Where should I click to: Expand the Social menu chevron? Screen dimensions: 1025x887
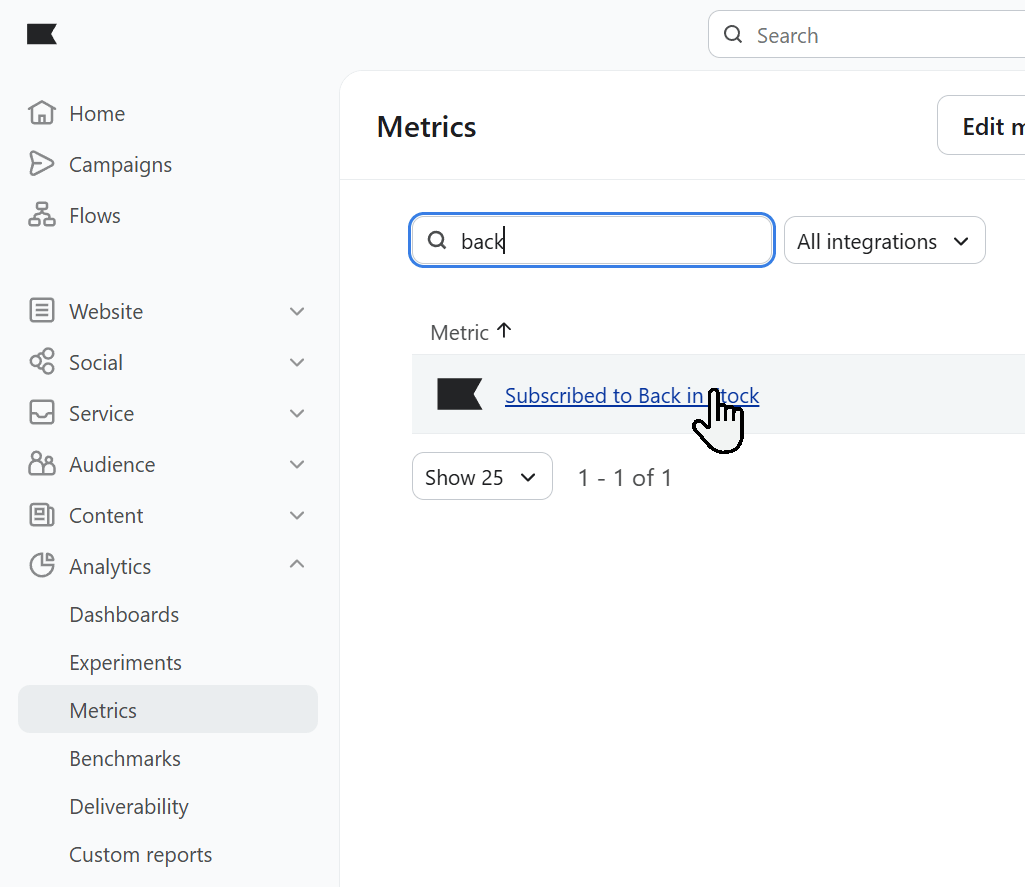(297, 362)
